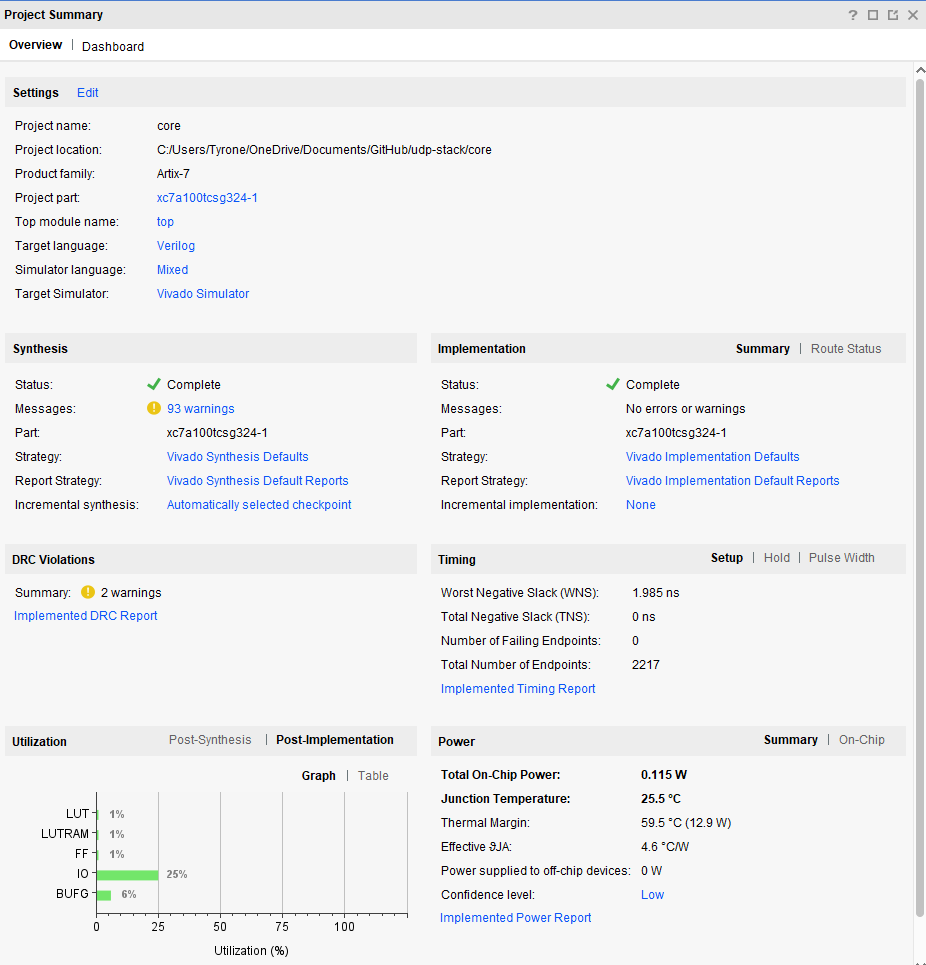Show Post-Implementation utilization

click(335, 740)
